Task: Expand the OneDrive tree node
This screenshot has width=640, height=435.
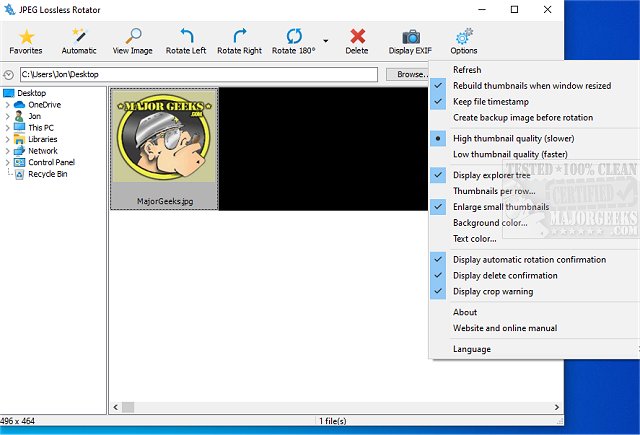Action: pos(7,105)
